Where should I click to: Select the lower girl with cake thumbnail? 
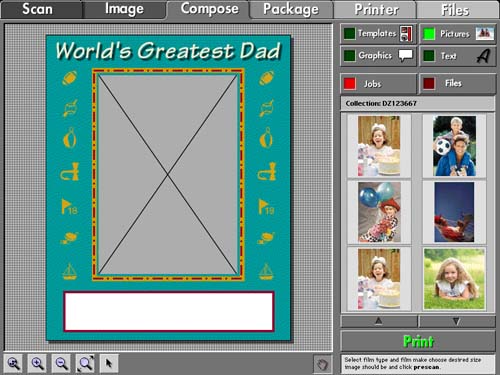pos(379,279)
